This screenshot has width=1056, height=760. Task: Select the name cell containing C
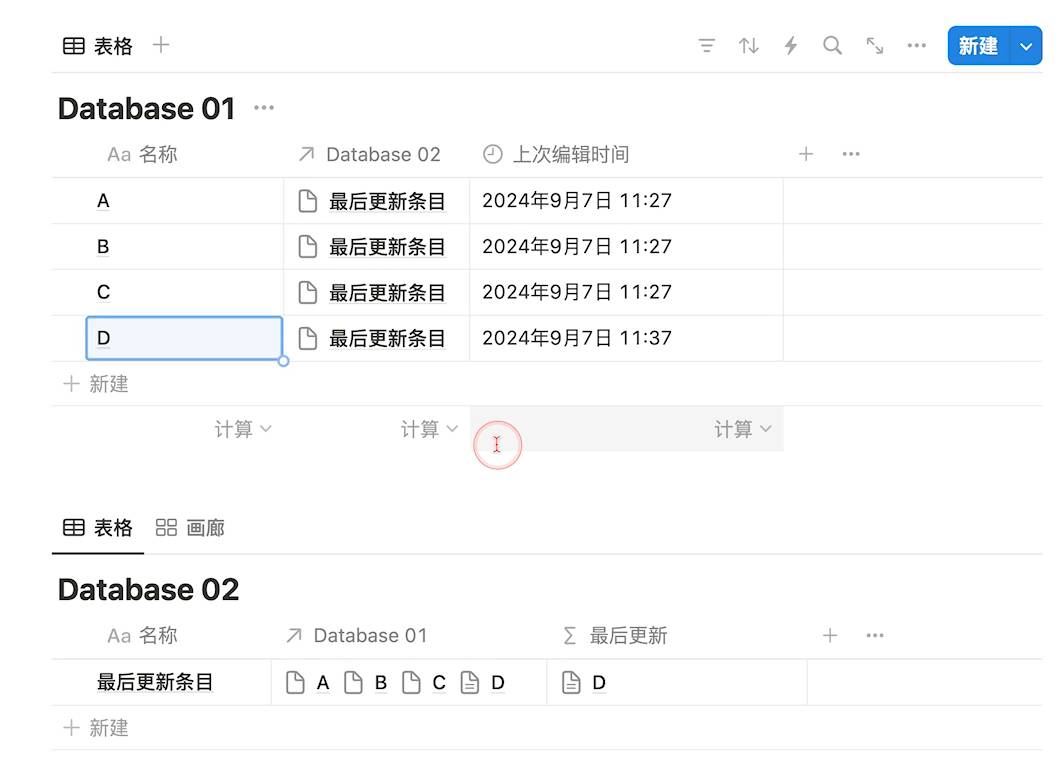(184, 292)
